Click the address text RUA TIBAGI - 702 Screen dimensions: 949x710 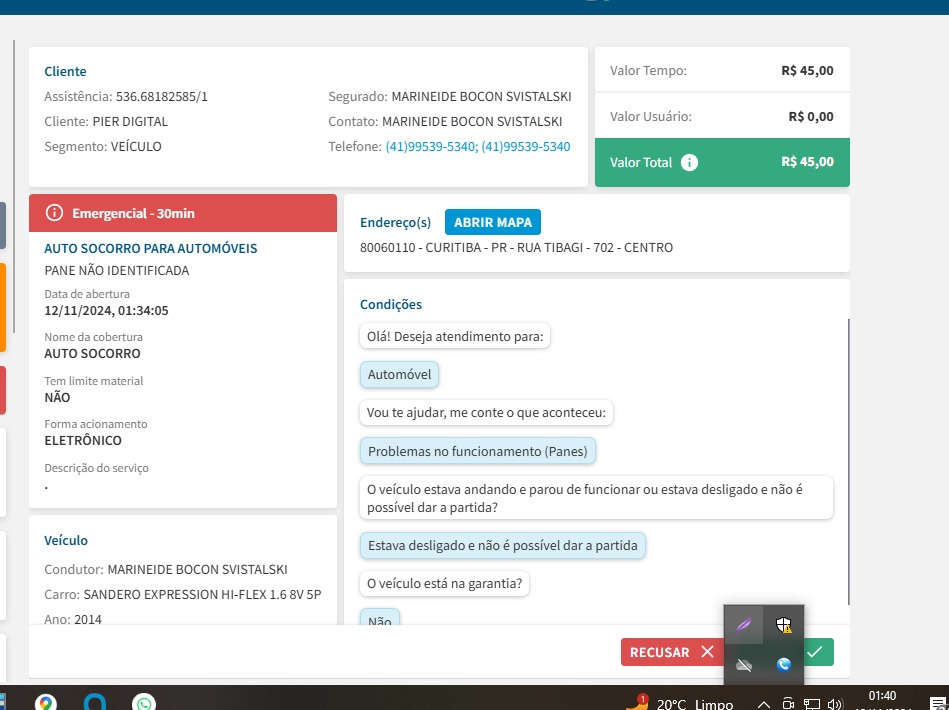pos(550,248)
